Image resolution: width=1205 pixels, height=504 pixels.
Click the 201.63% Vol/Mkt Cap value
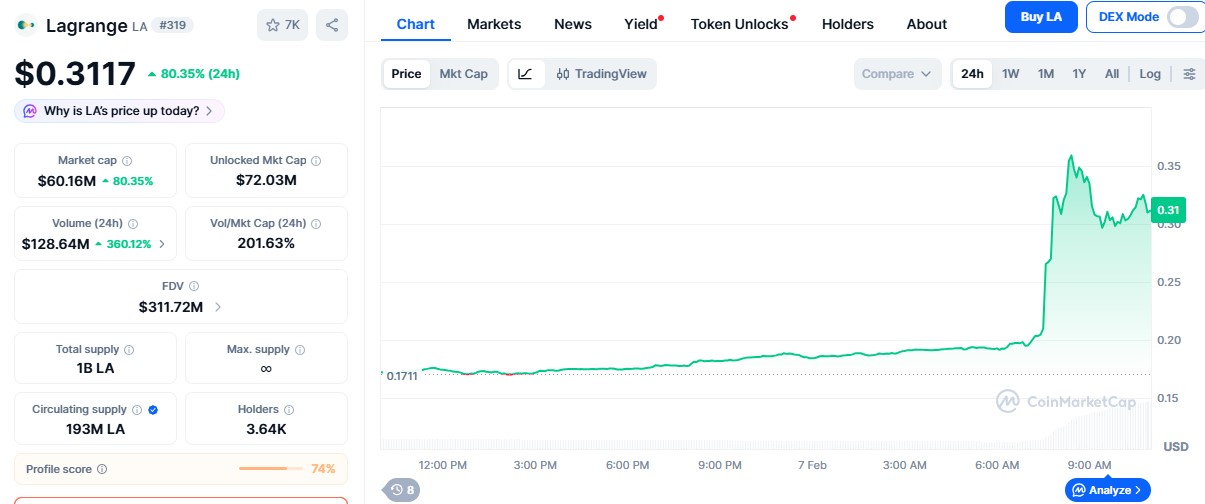pos(266,243)
